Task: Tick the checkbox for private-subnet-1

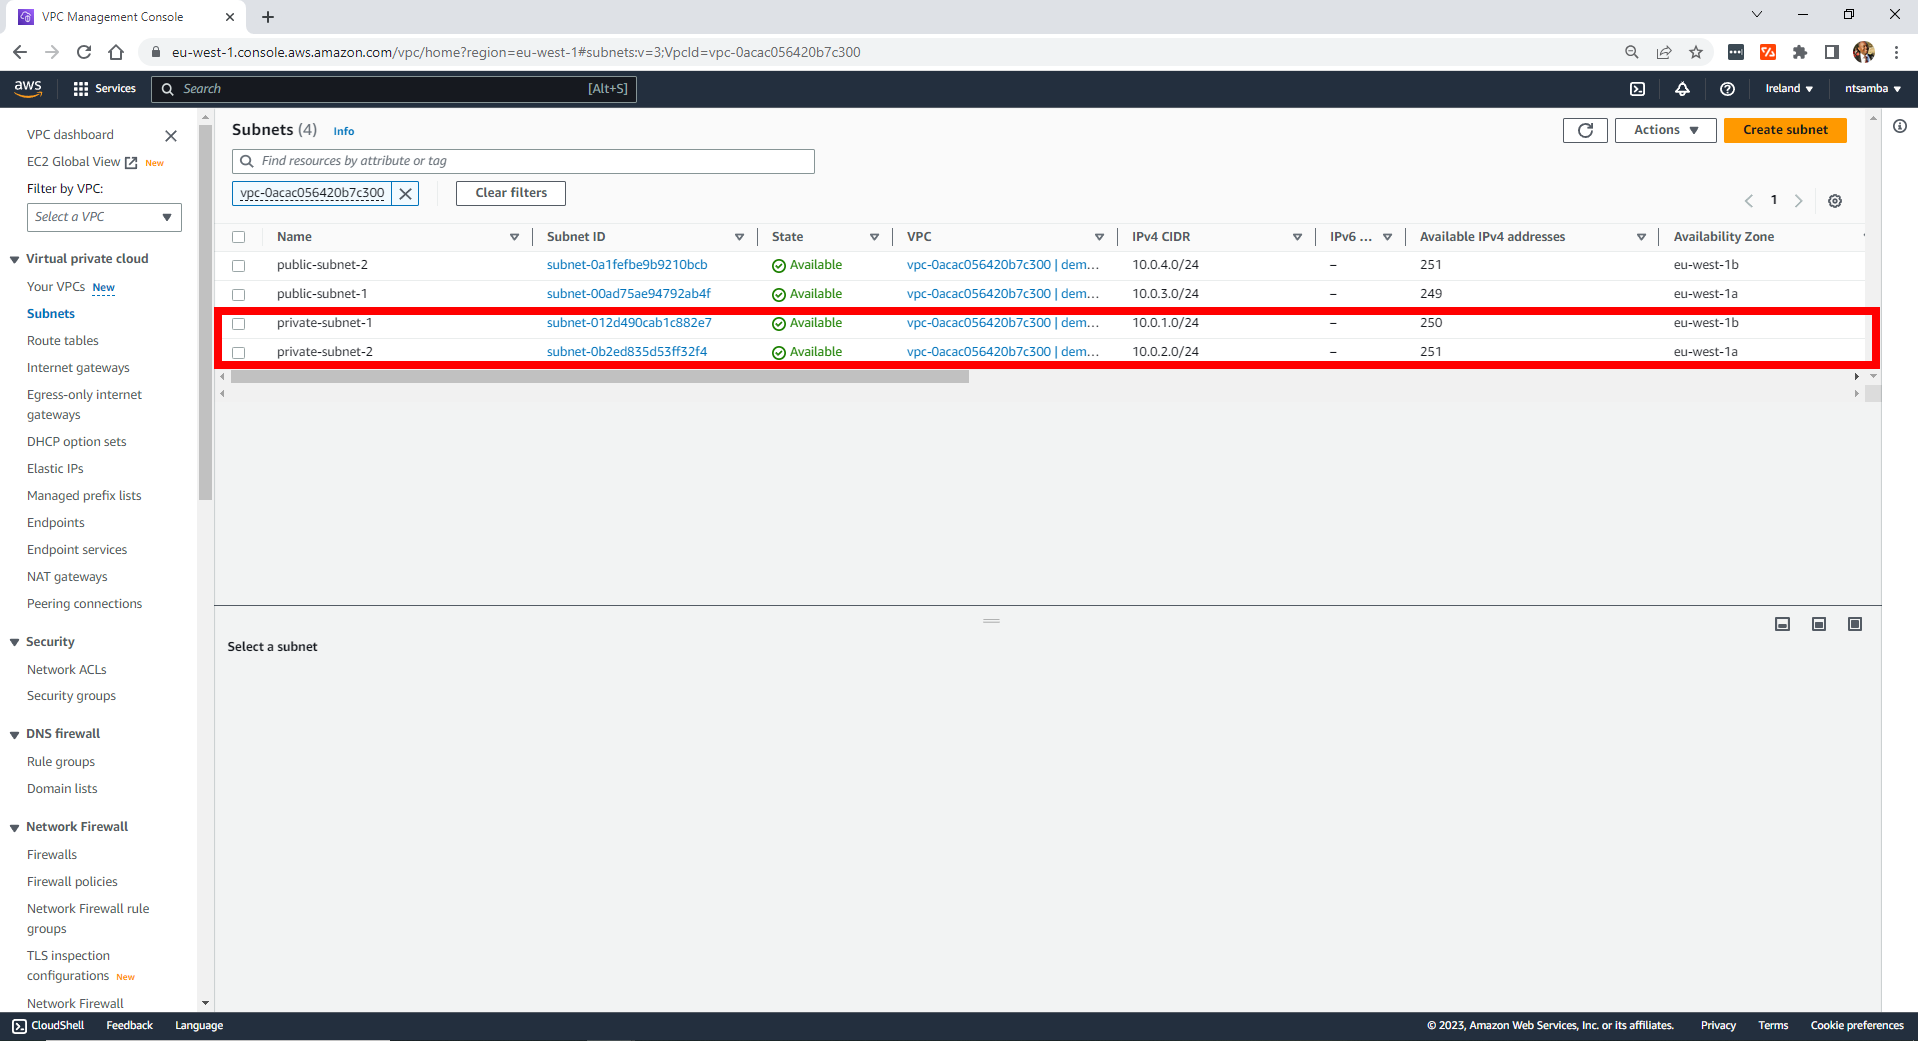Action: [x=239, y=324]
